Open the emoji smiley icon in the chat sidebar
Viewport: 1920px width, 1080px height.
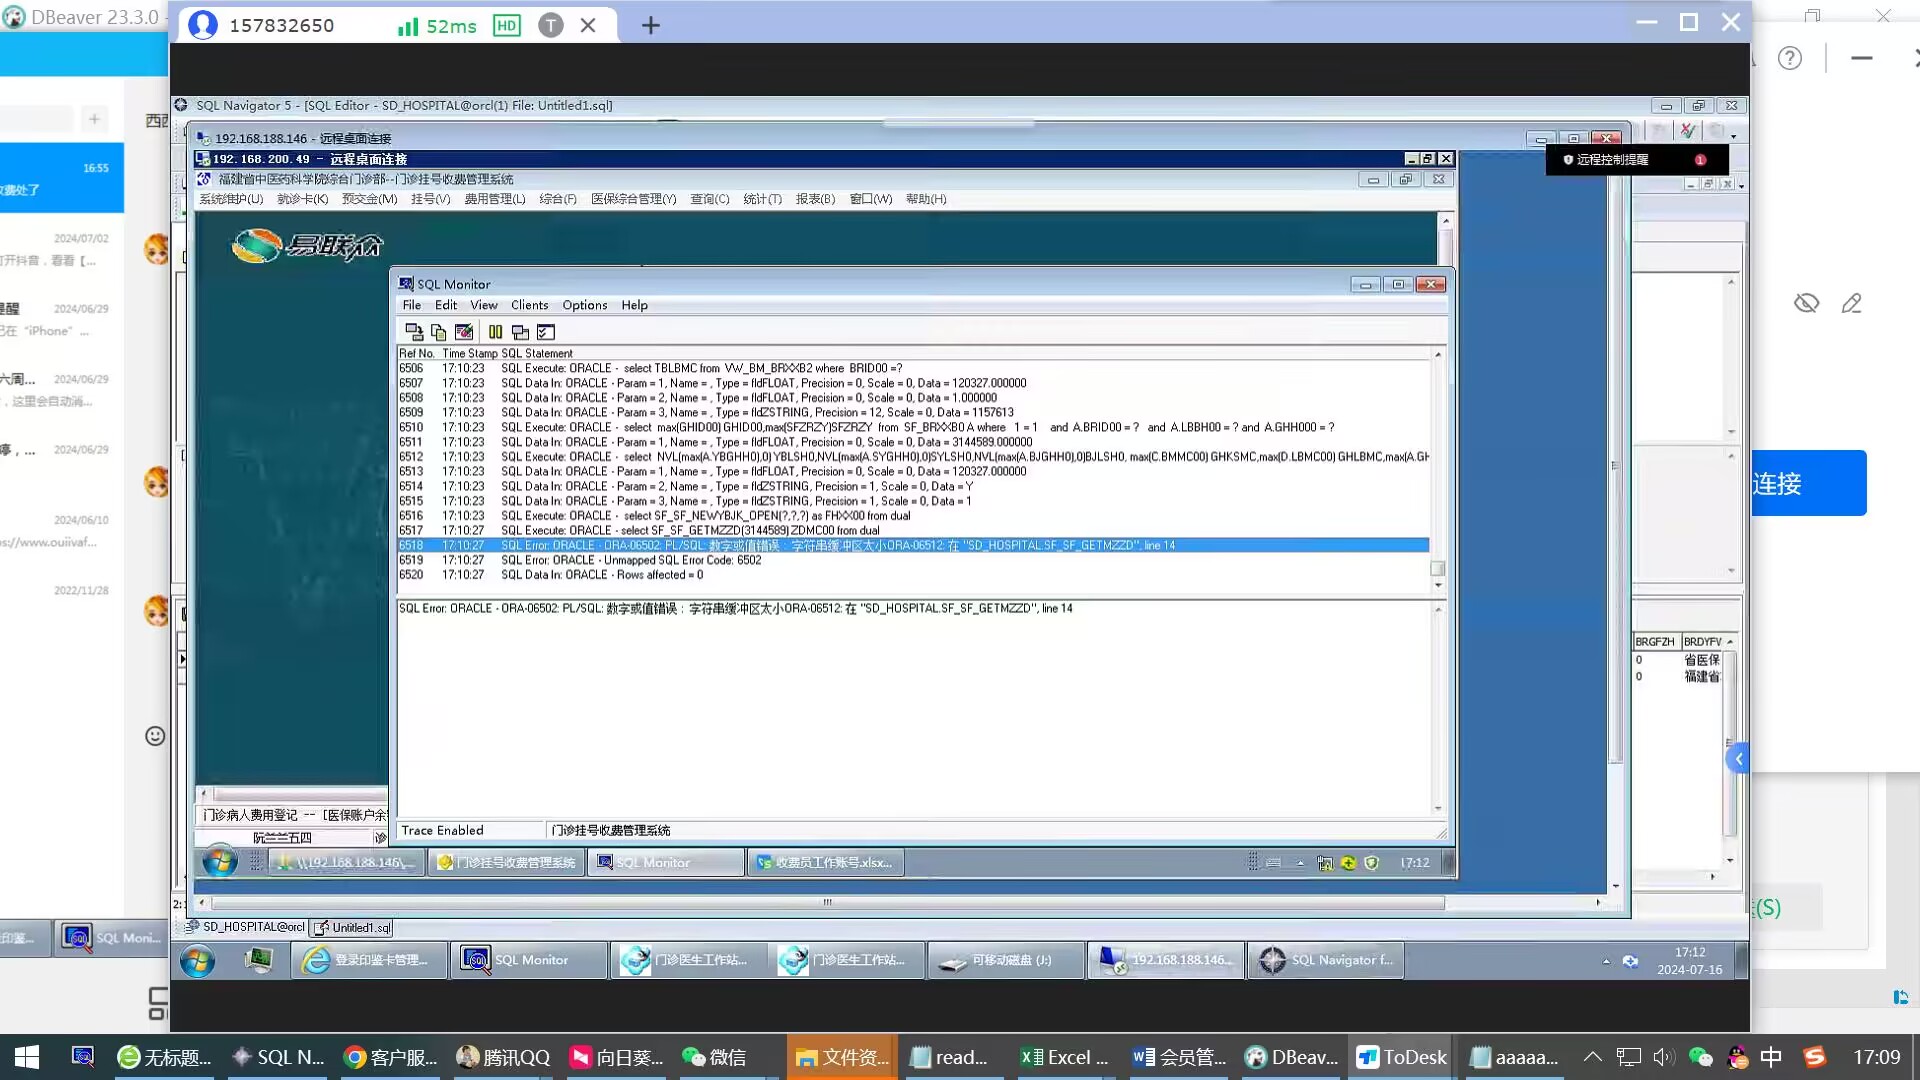(155, 736)
